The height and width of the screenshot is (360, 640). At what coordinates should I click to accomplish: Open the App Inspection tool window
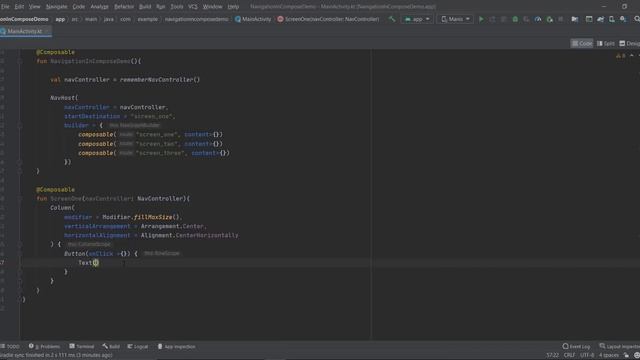tap(176, 347)
